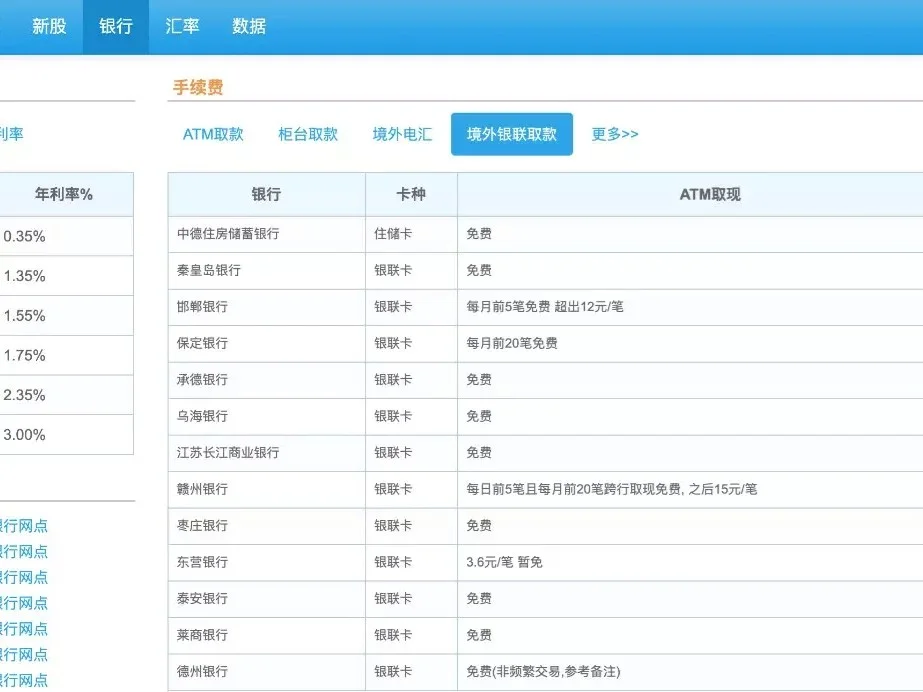Open the 新股 navigation tab
The width and height of the screenshot is (923, 692).
(x=49, y=26)
